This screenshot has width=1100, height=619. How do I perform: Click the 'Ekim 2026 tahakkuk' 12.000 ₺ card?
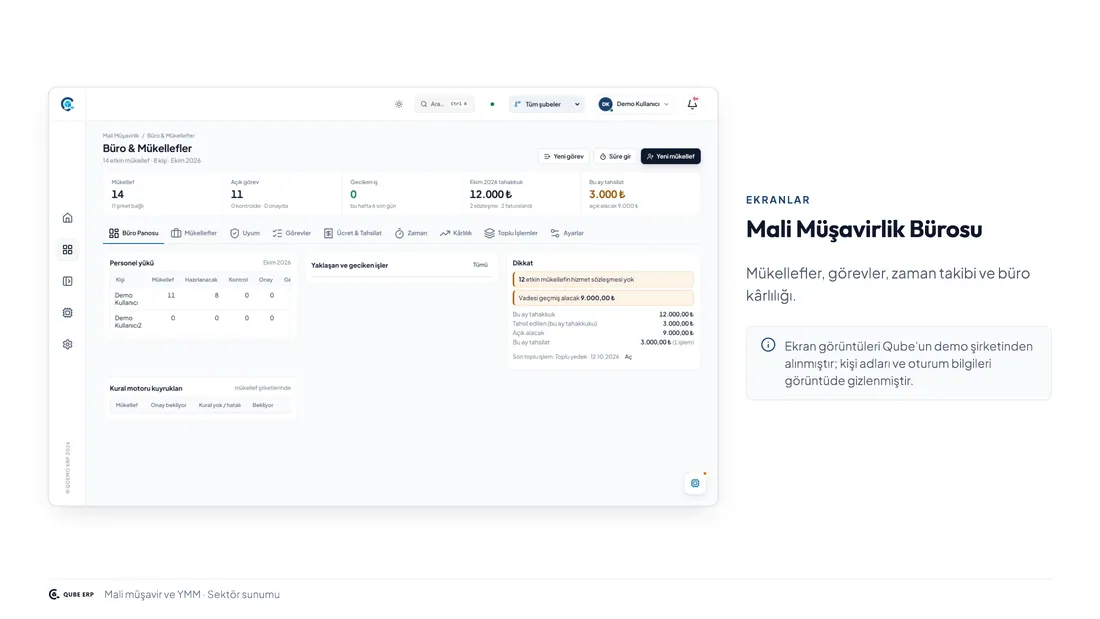coord(521,194)
